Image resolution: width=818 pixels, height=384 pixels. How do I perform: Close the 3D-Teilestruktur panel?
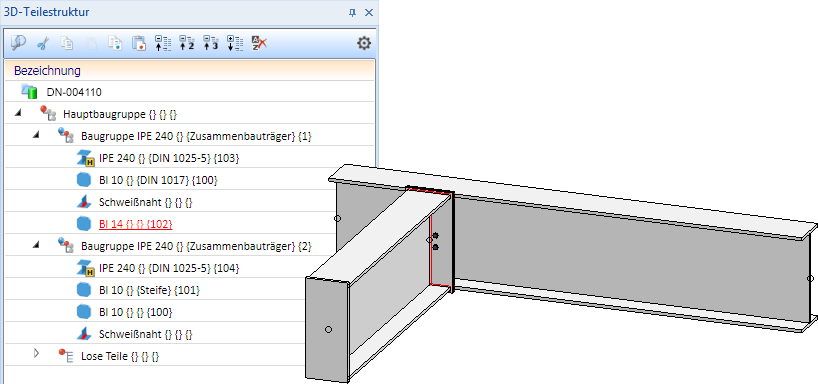[369, 13]
